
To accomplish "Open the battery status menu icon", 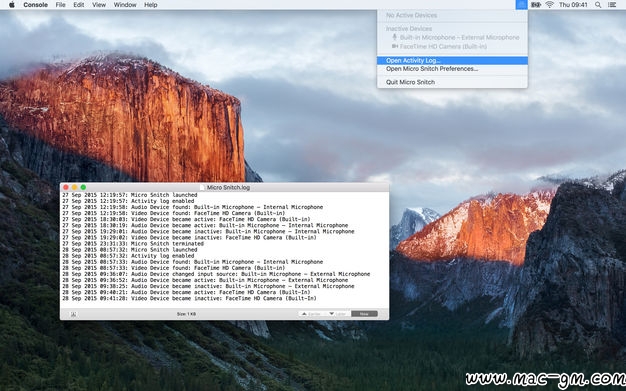I will coord(536,5).
